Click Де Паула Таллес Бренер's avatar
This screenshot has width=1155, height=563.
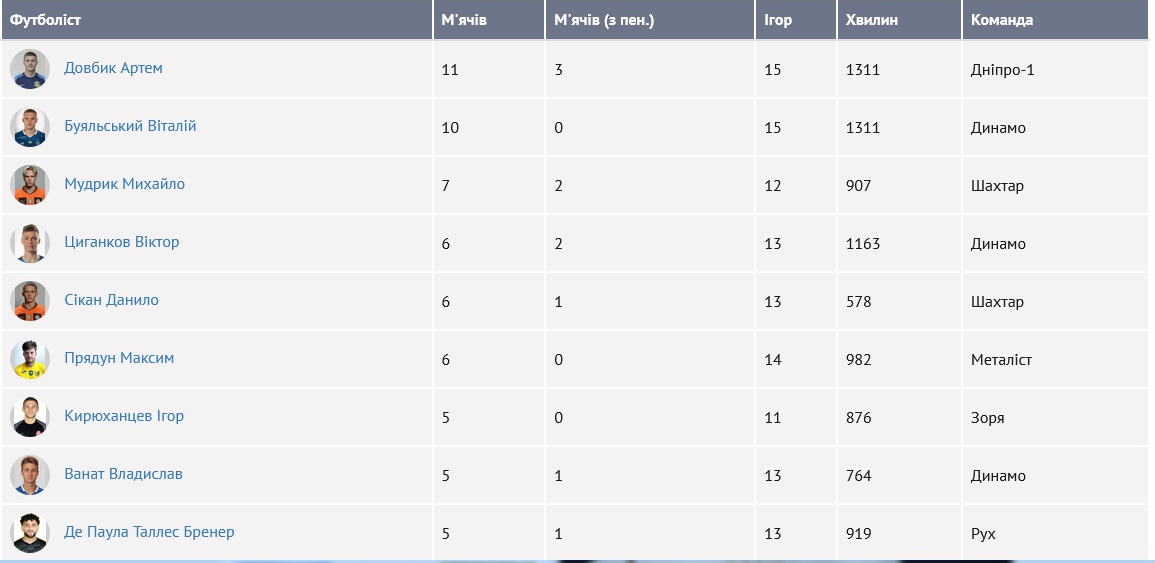point(30,533)
